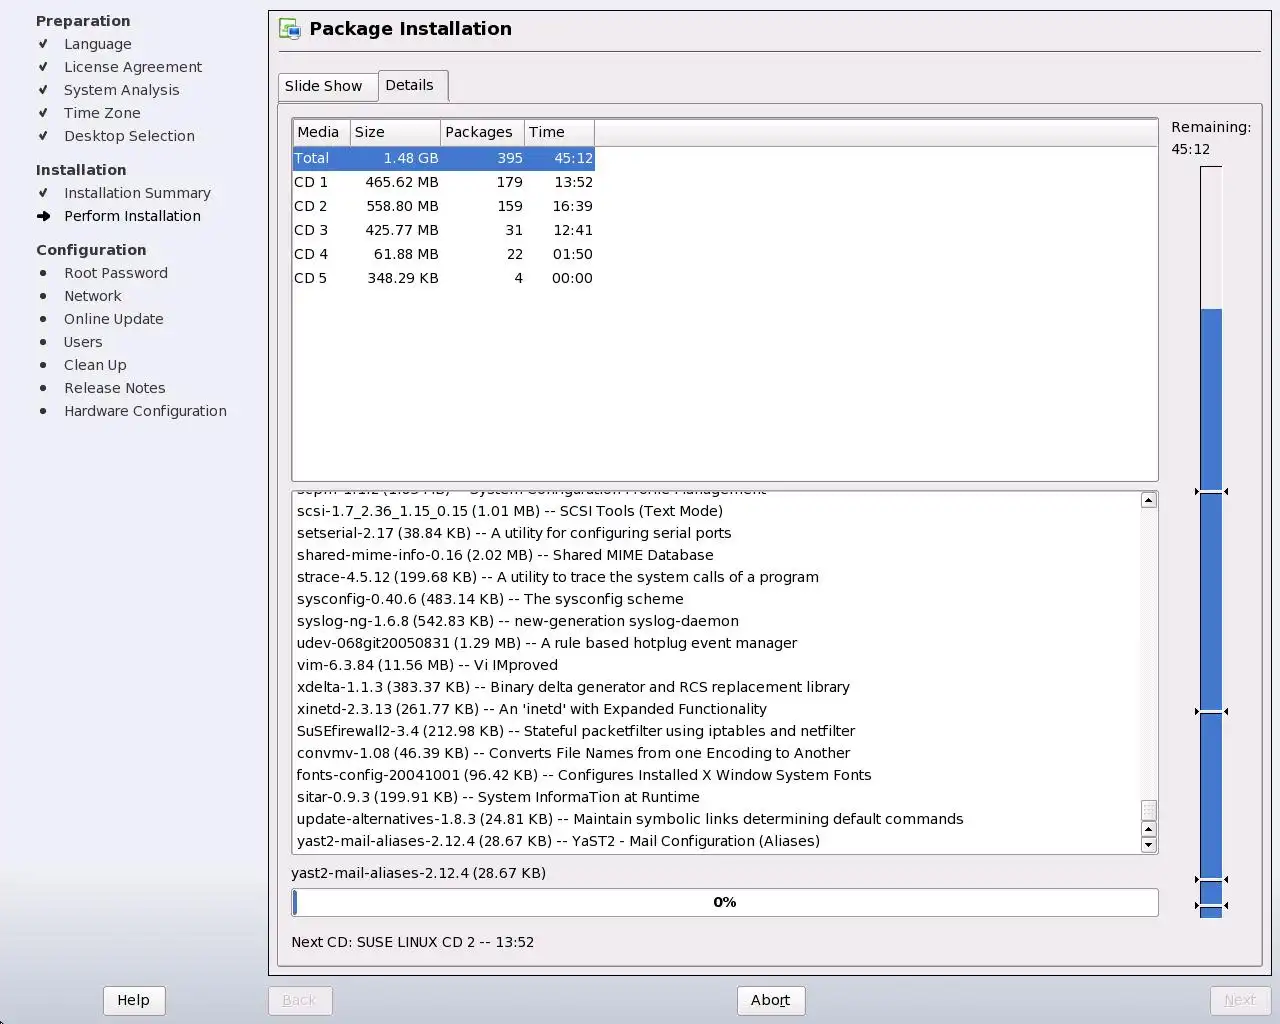Viewport: 1280px width, 1024px height.
Task: Click the setserial-2.17 log entry
Action: [x=513, y=533]
